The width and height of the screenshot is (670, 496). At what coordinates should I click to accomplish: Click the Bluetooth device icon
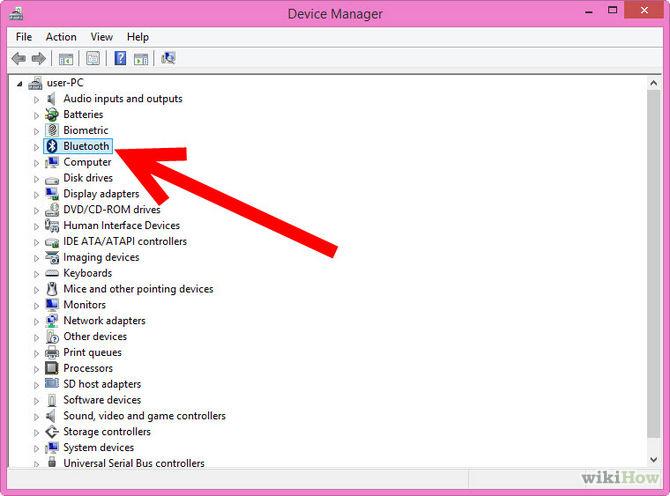coord(53,146)
